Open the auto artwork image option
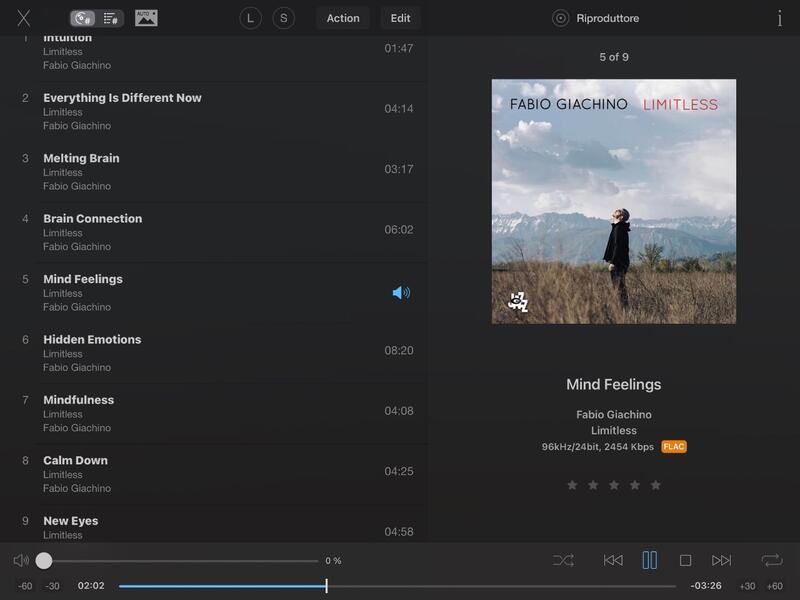This screenshot has height=600, width=800. coord(146,18)
